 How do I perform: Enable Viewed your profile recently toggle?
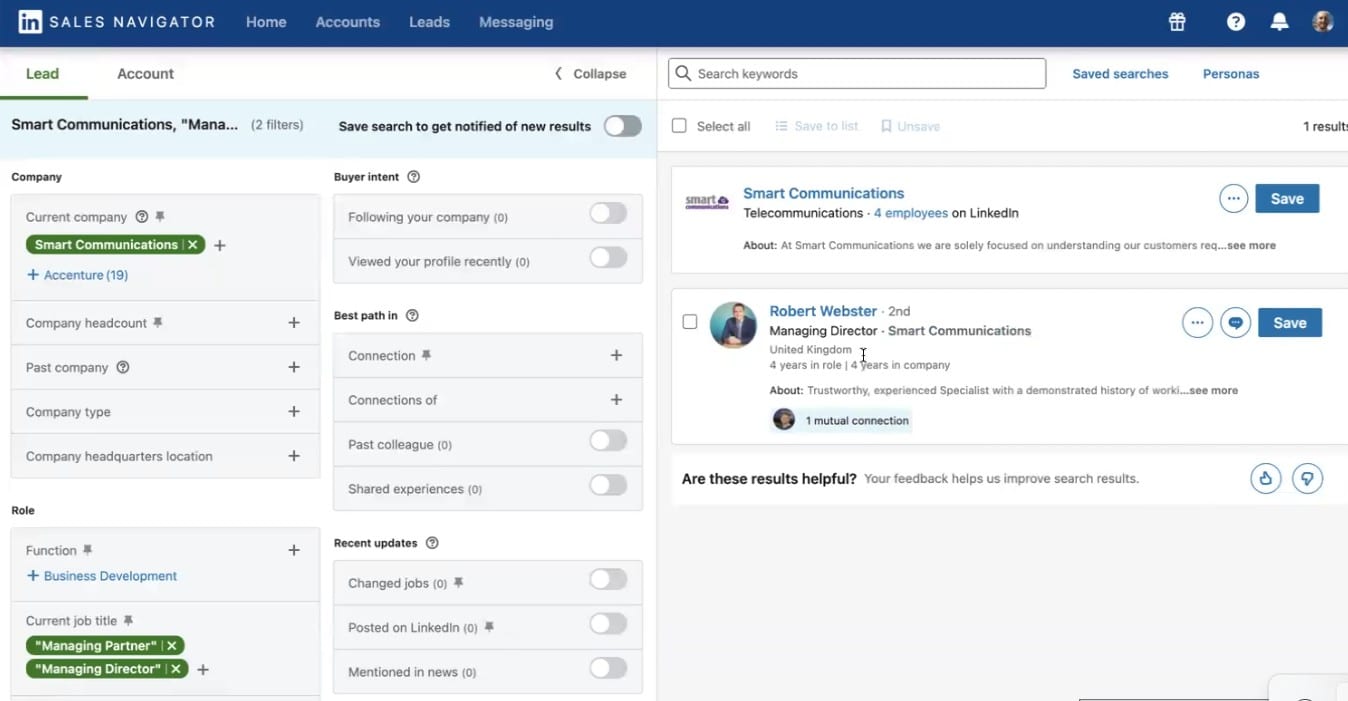[x=608, y=257]
